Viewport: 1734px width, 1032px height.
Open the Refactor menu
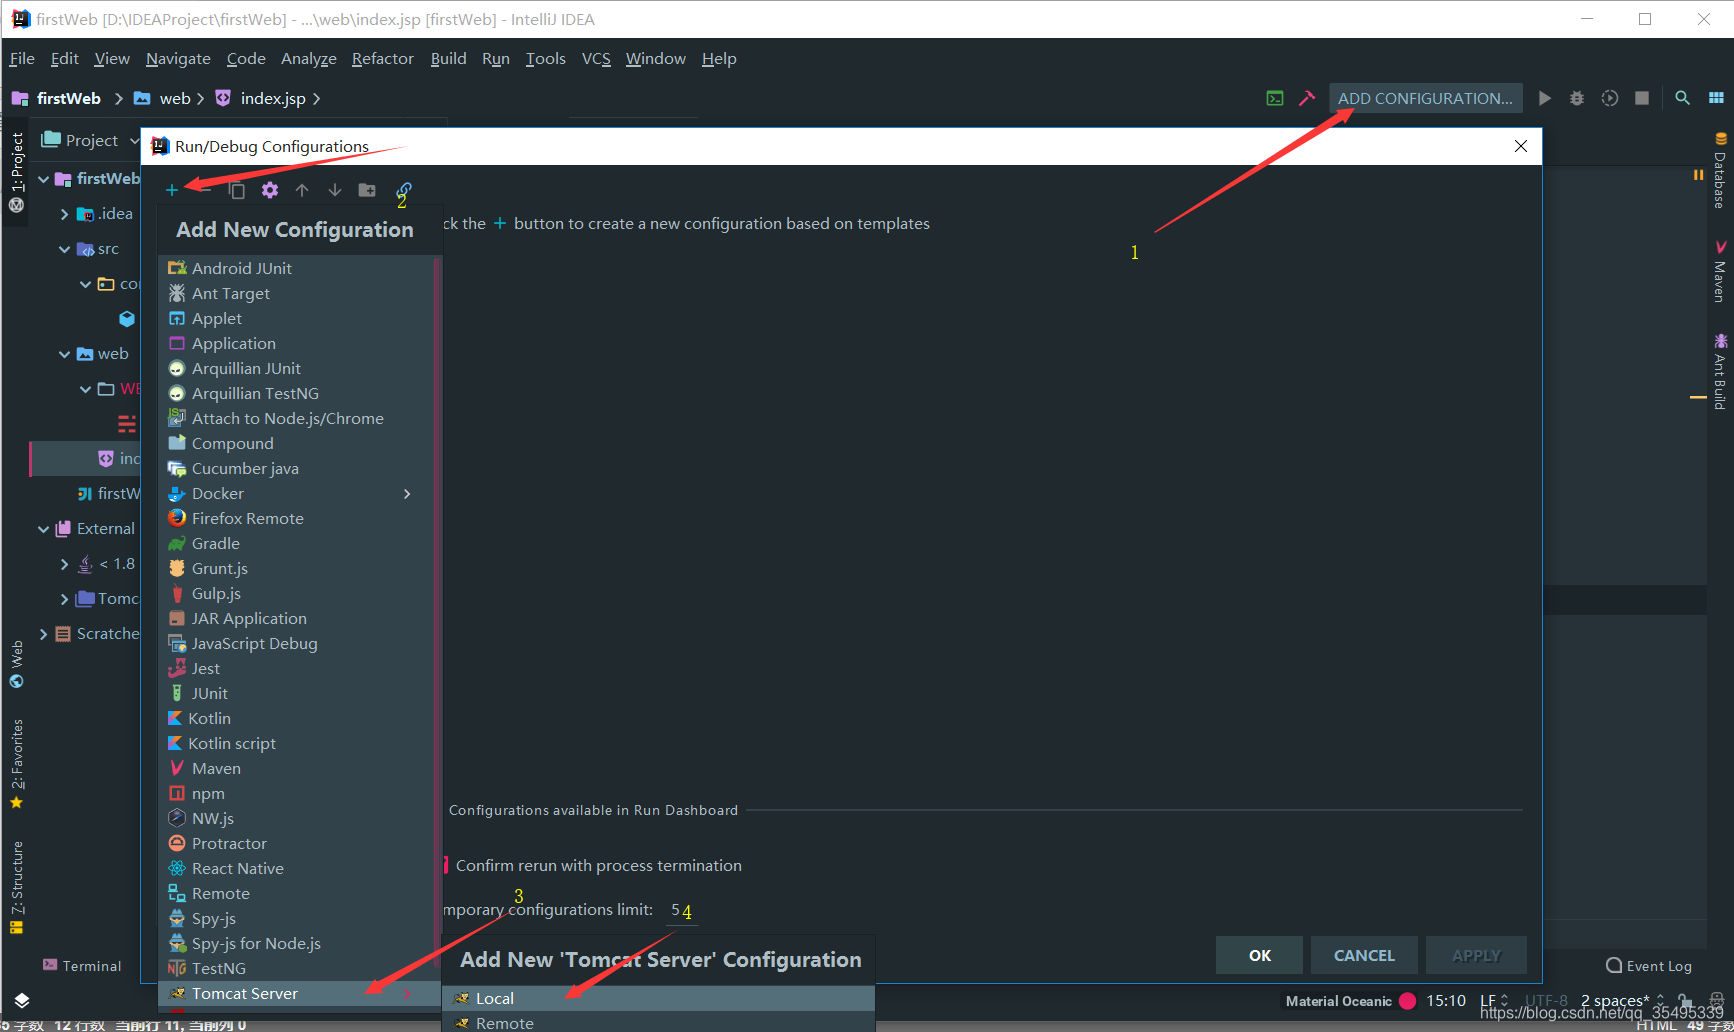click(382, 58)
